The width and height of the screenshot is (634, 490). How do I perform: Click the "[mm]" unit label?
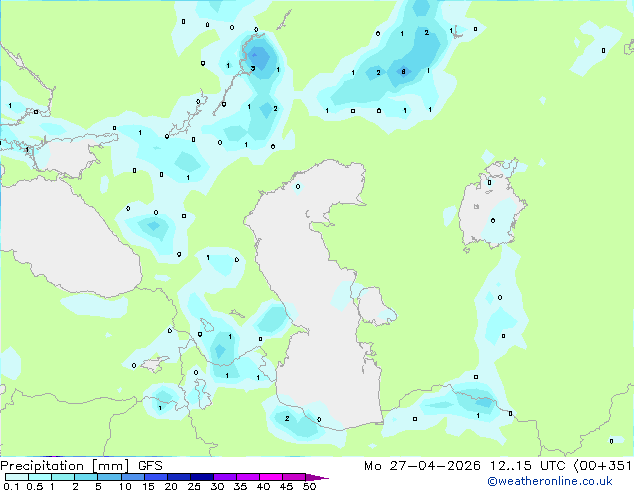pyautogui.click(x=111, y=466)
